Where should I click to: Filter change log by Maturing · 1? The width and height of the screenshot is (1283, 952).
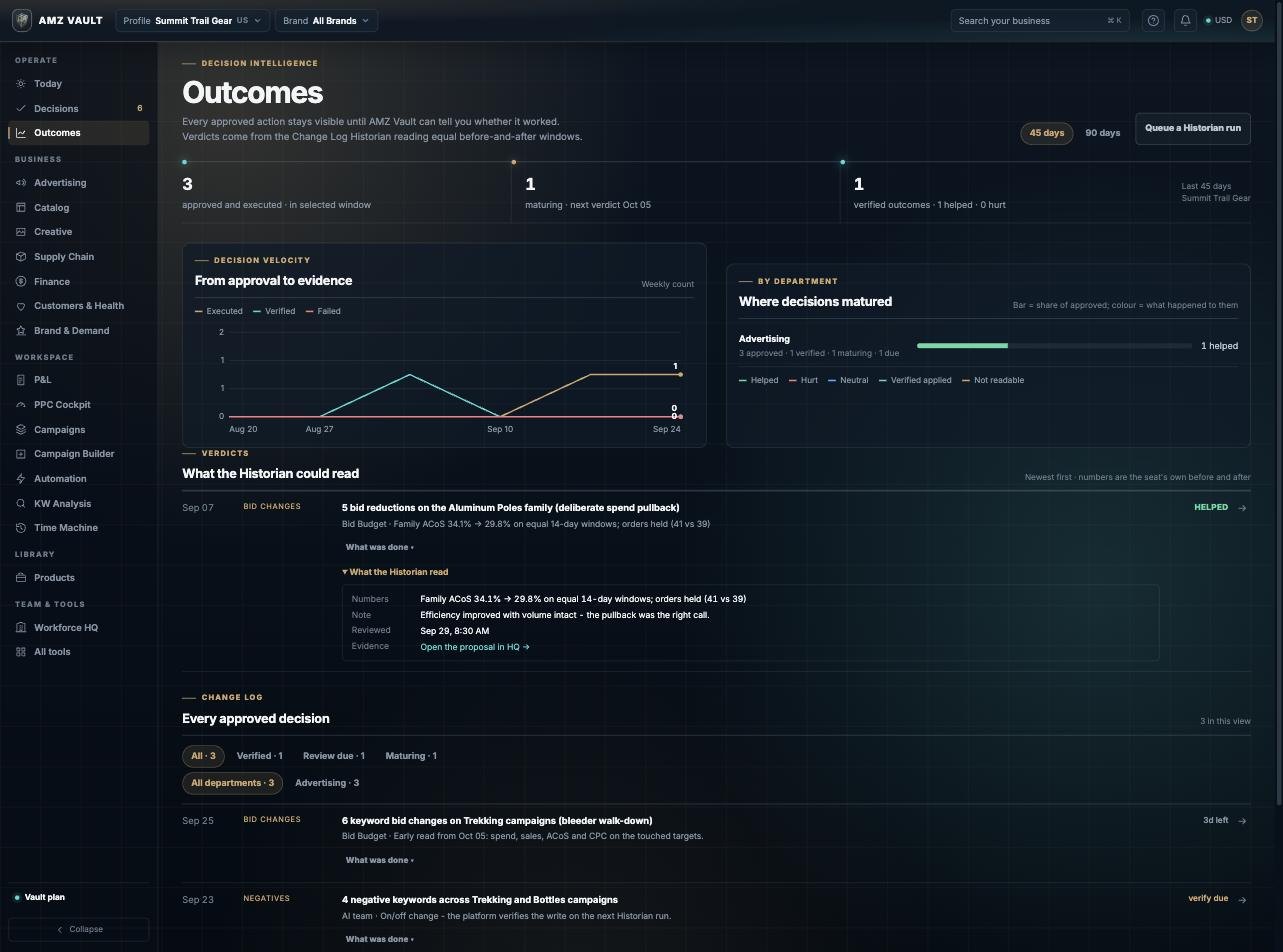[x=410, y=756]
